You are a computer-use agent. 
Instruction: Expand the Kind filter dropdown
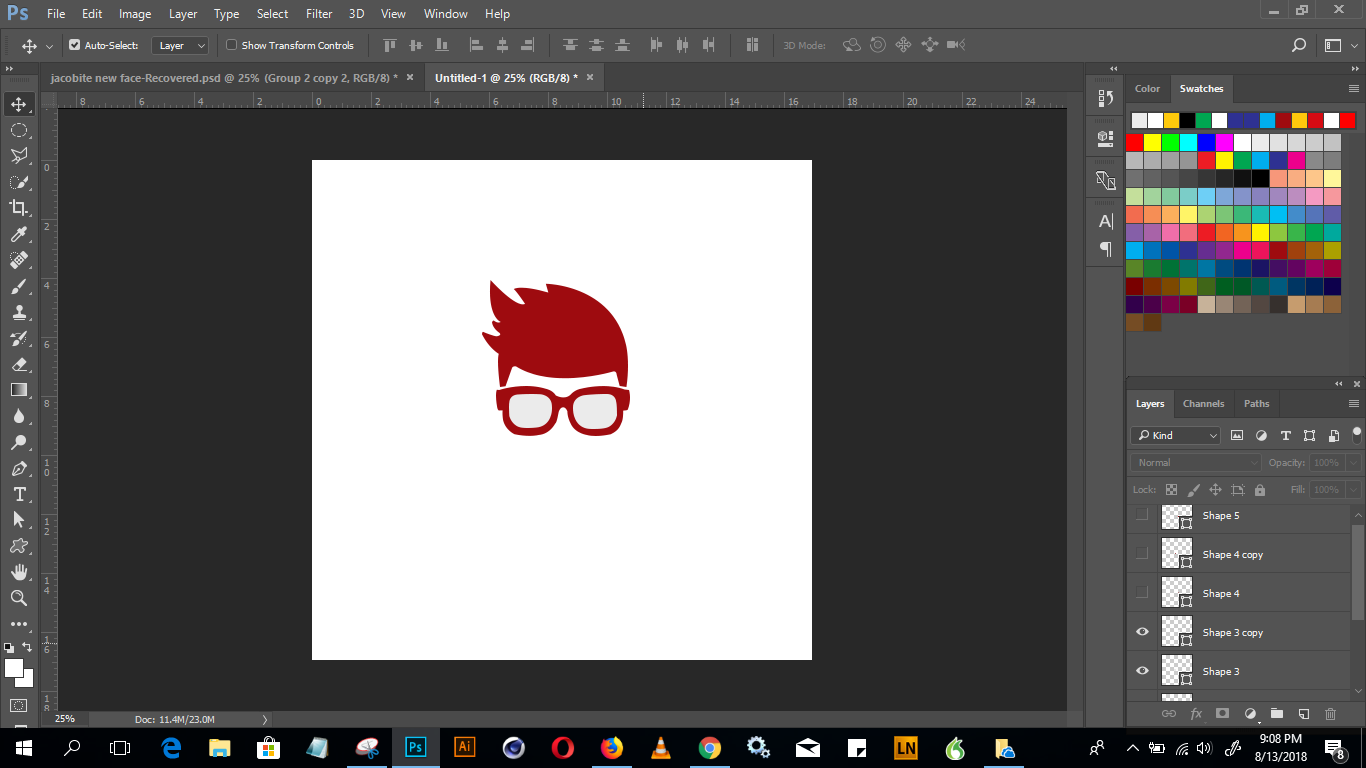tap(1176, 435)
